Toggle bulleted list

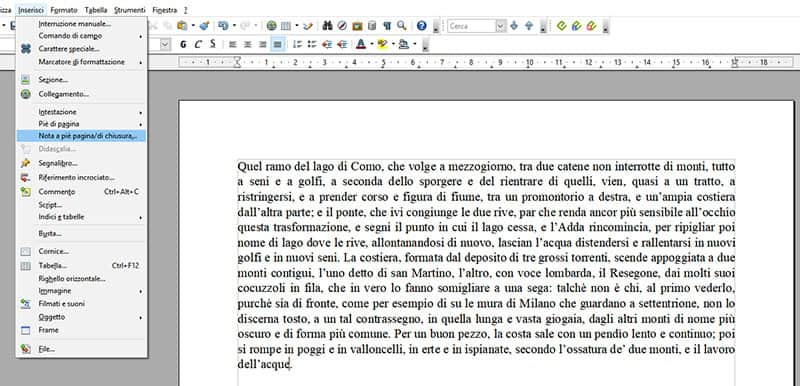click(312, 44)
